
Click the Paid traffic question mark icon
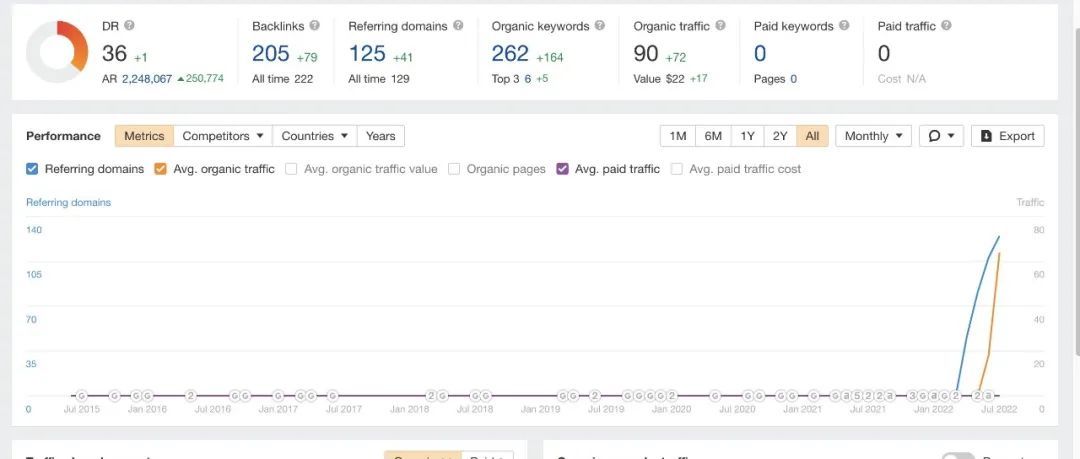946,26
